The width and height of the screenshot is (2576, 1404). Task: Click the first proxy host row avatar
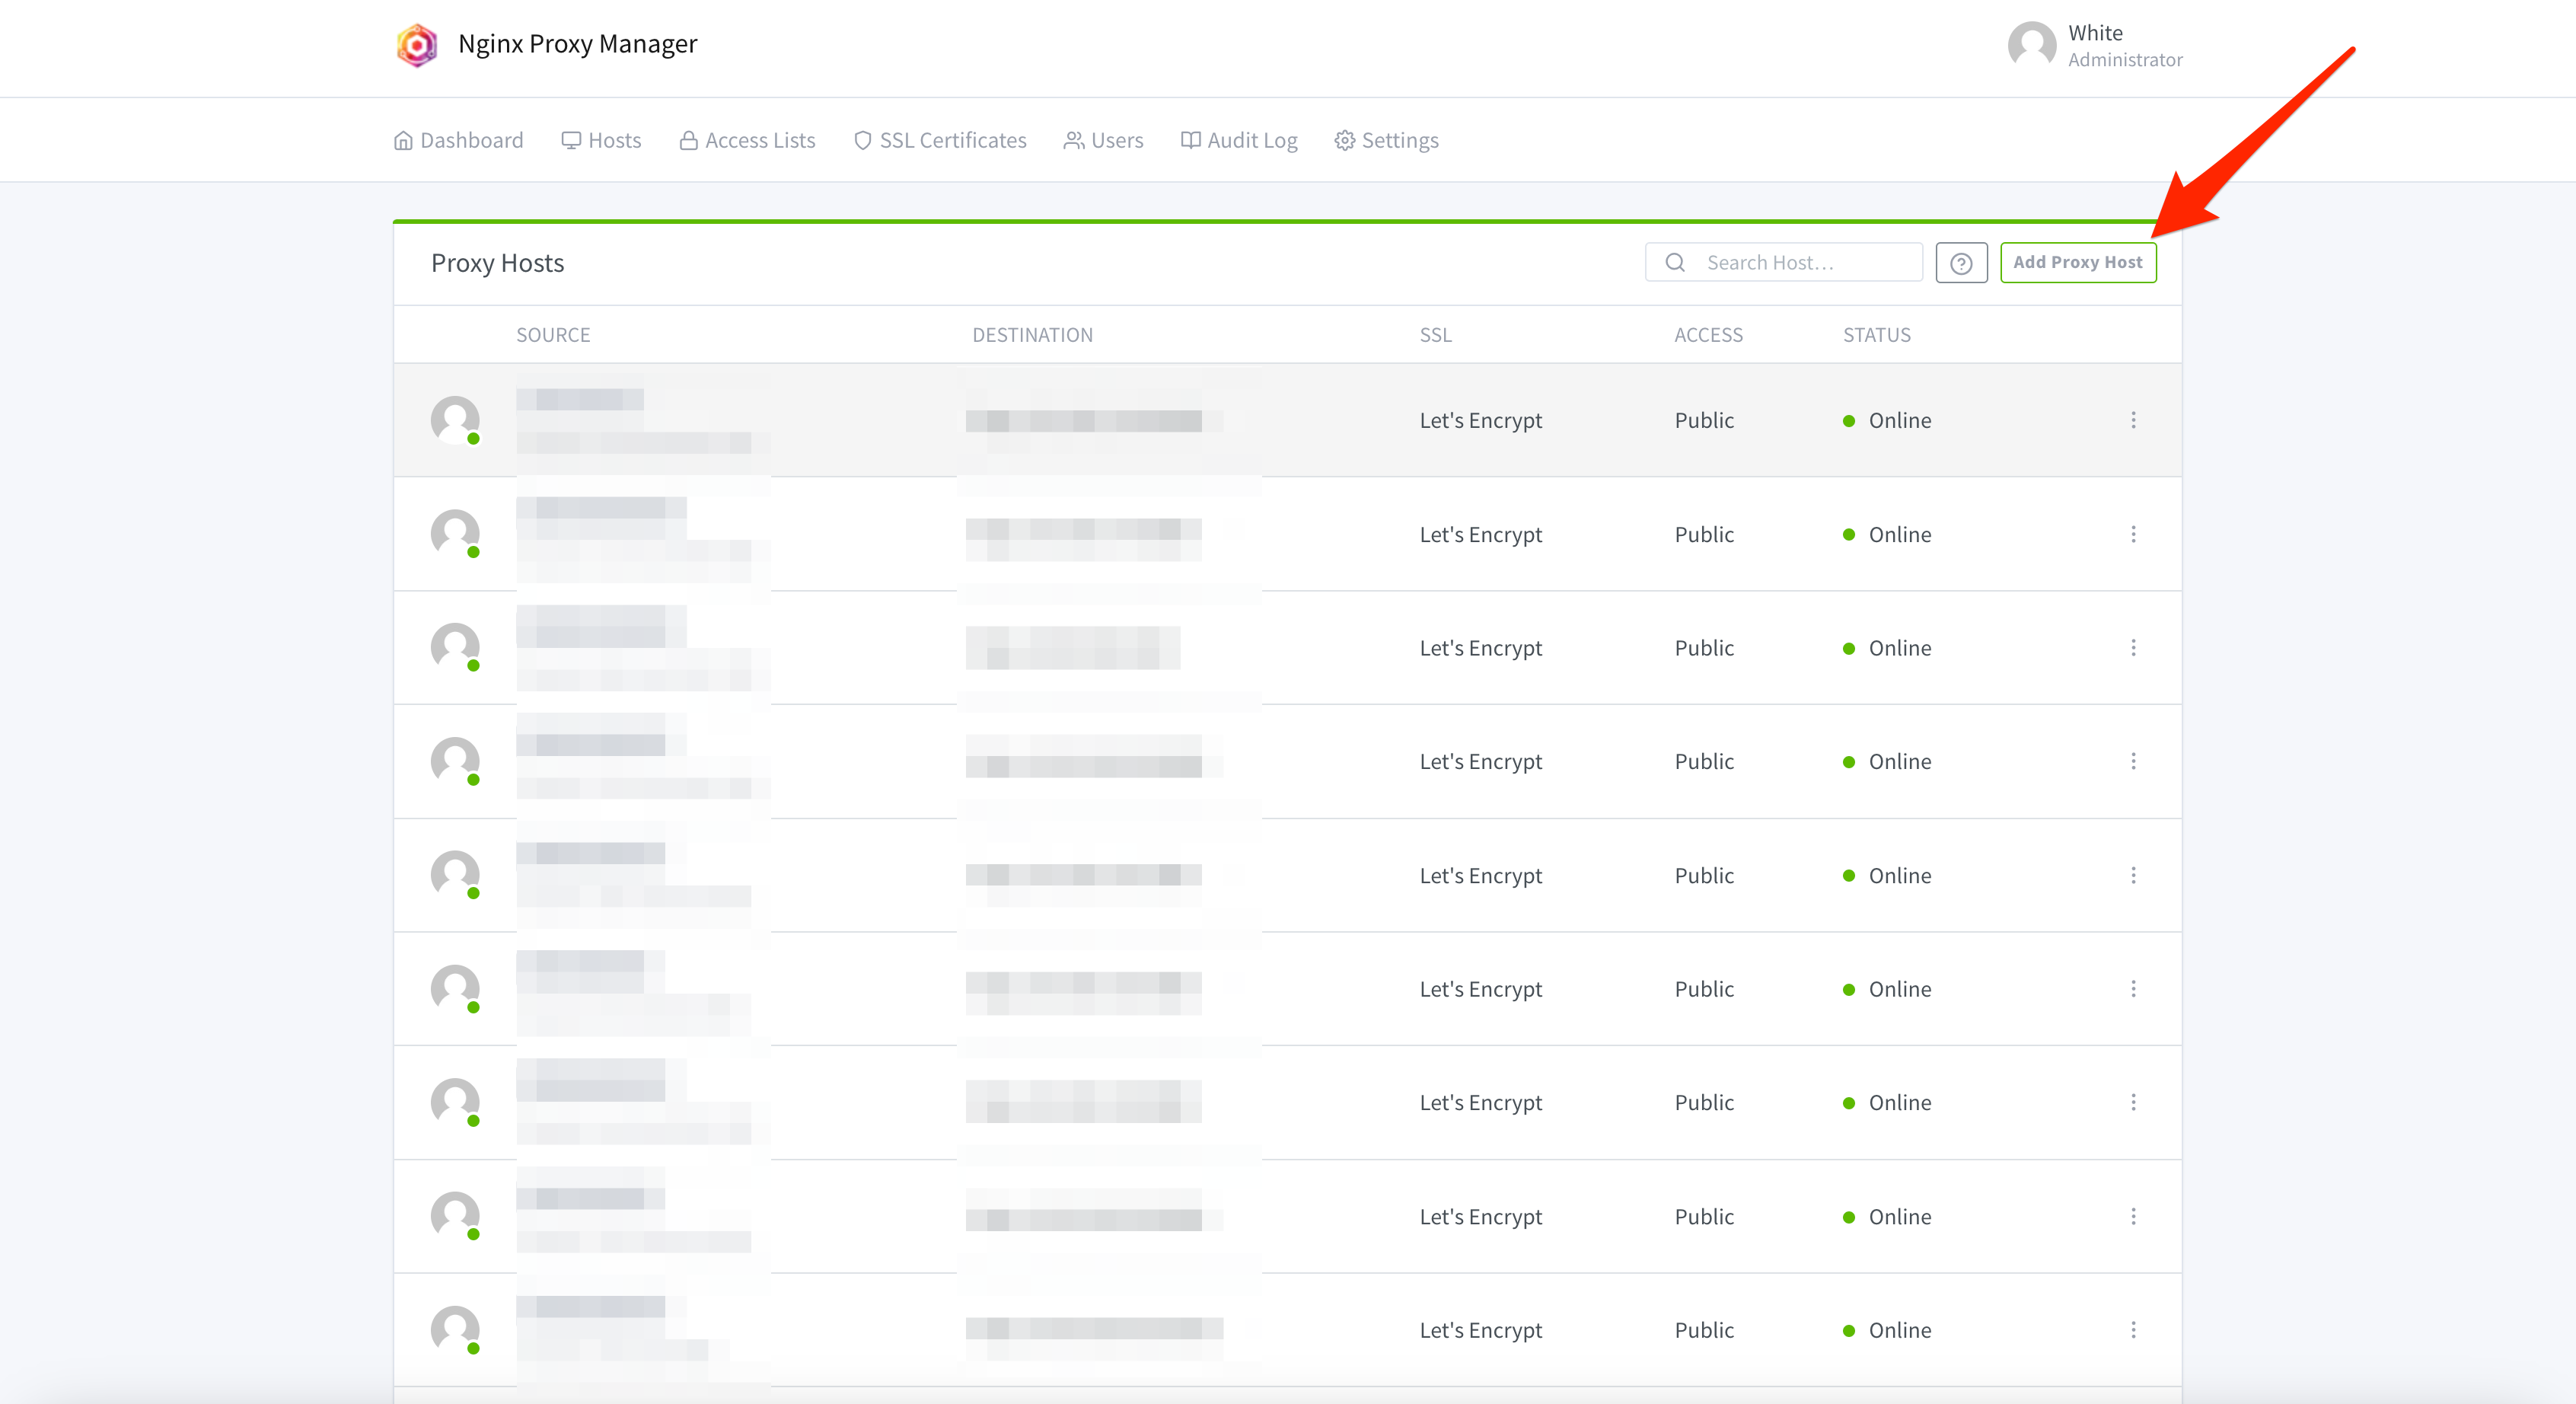(455, 420)
